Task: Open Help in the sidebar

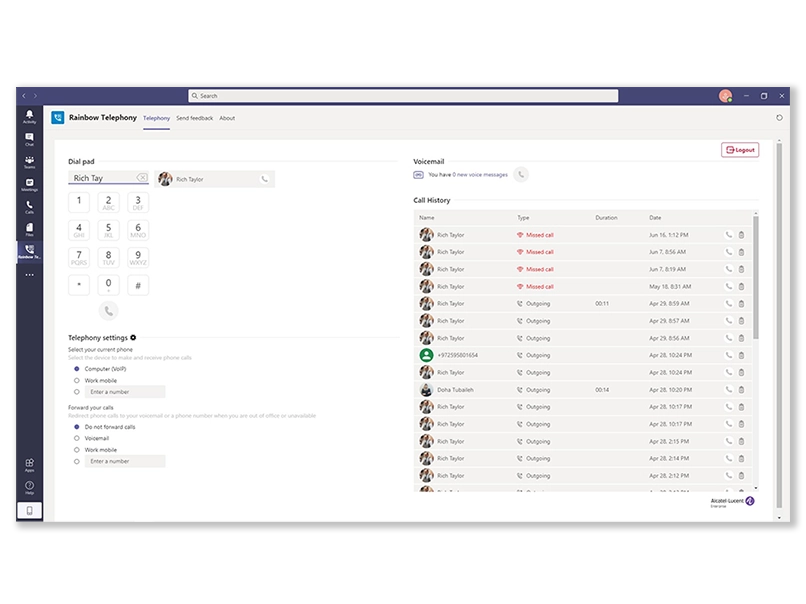Action: (x=29, y=487)
